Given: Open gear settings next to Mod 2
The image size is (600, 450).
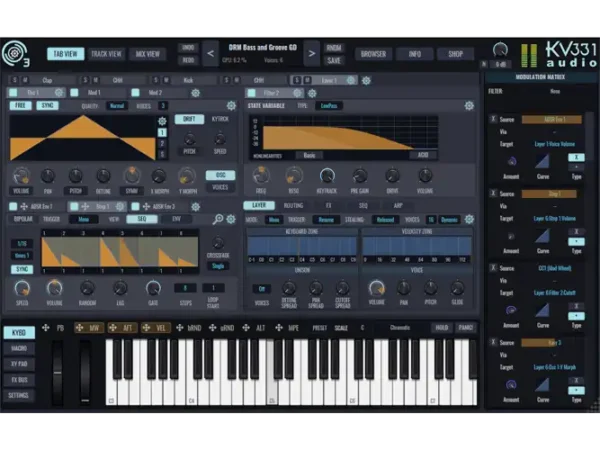Looking at the screenshot, I should [196, 93].
